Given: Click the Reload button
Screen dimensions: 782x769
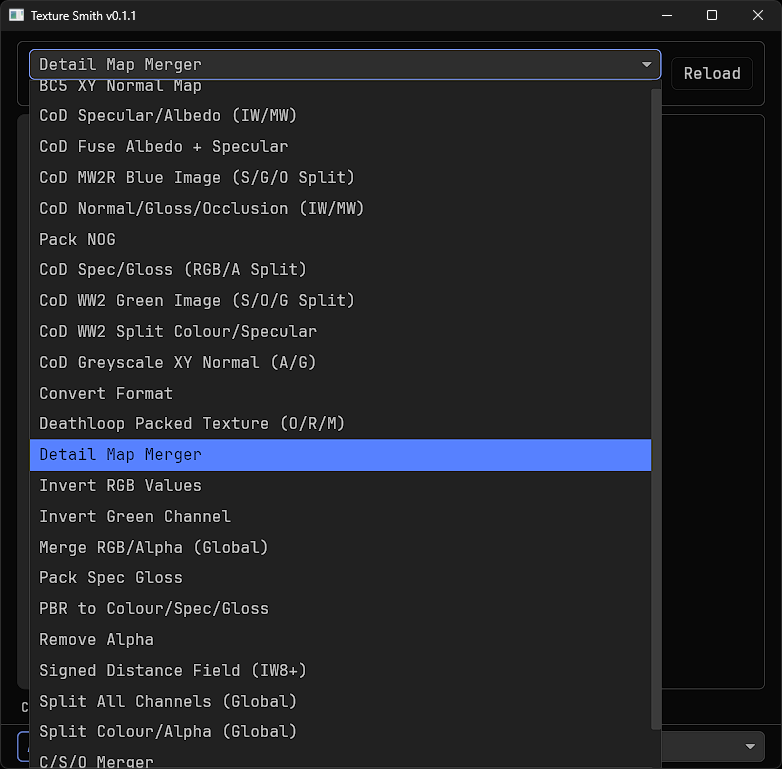Looking at the screenshot, I should (x=712, y=73).
